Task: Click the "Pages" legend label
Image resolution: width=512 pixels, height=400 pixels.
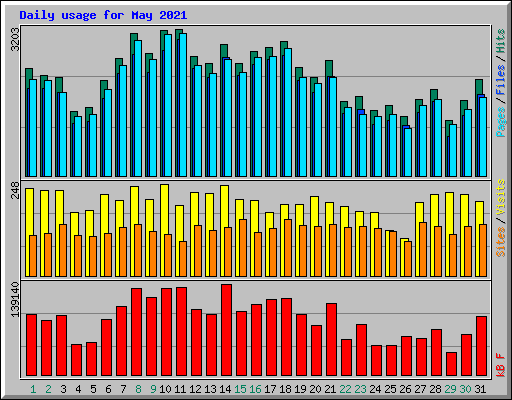Action: click(500, 122)
